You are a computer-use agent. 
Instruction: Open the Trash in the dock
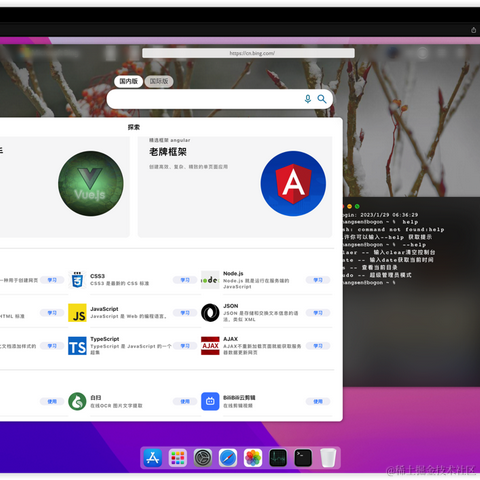(x=328, y=458)
